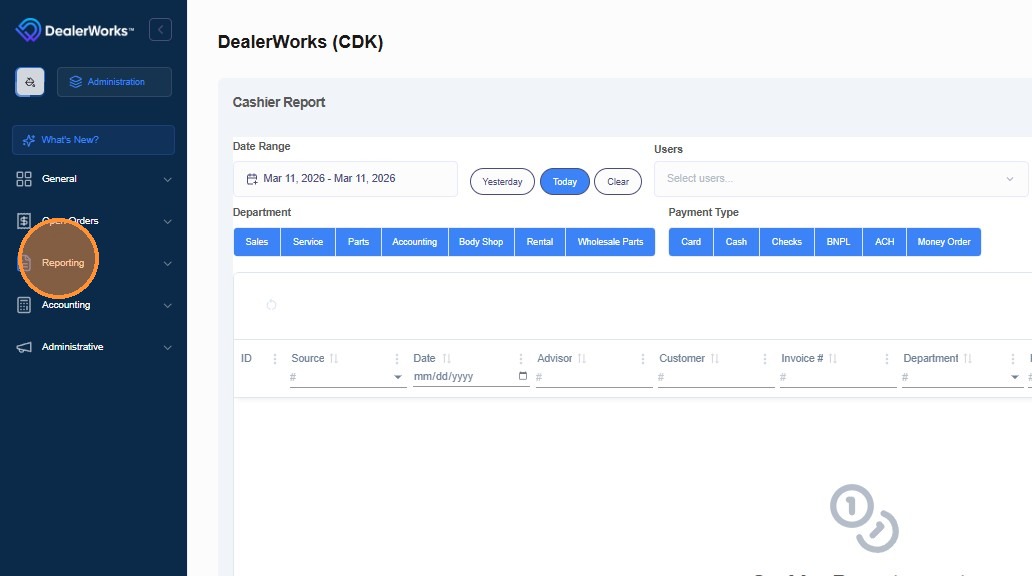
Task: Open the What's New? announcement button
Action: coord(93,140)
